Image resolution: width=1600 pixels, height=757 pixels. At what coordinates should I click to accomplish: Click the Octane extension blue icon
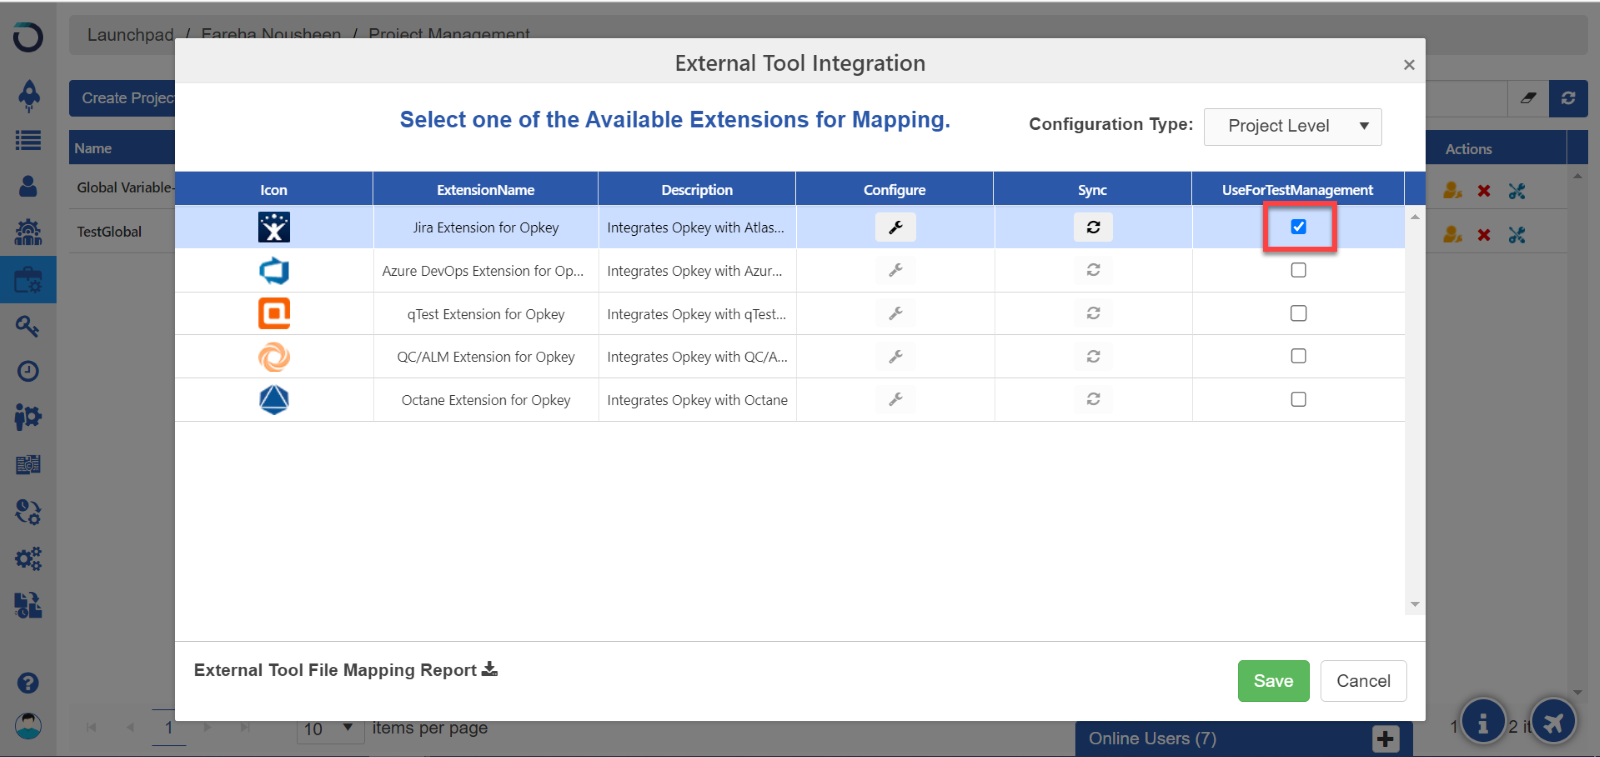click(274, 400)
